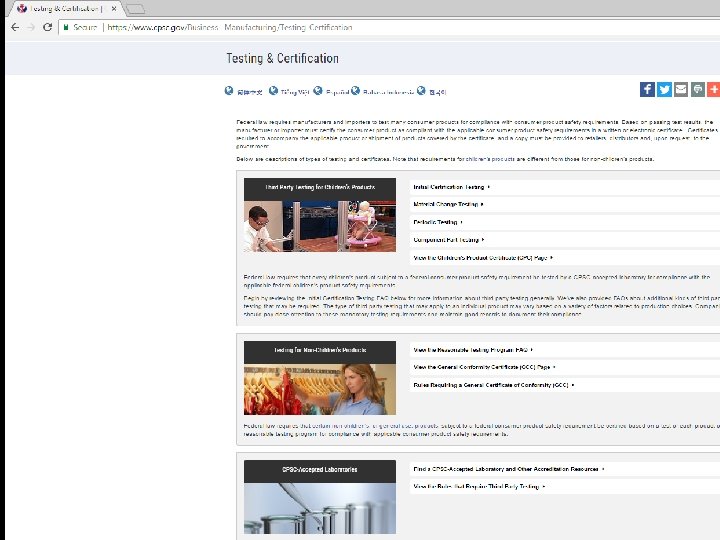Close the Testing & Certification browser tab

coord(114,8)
